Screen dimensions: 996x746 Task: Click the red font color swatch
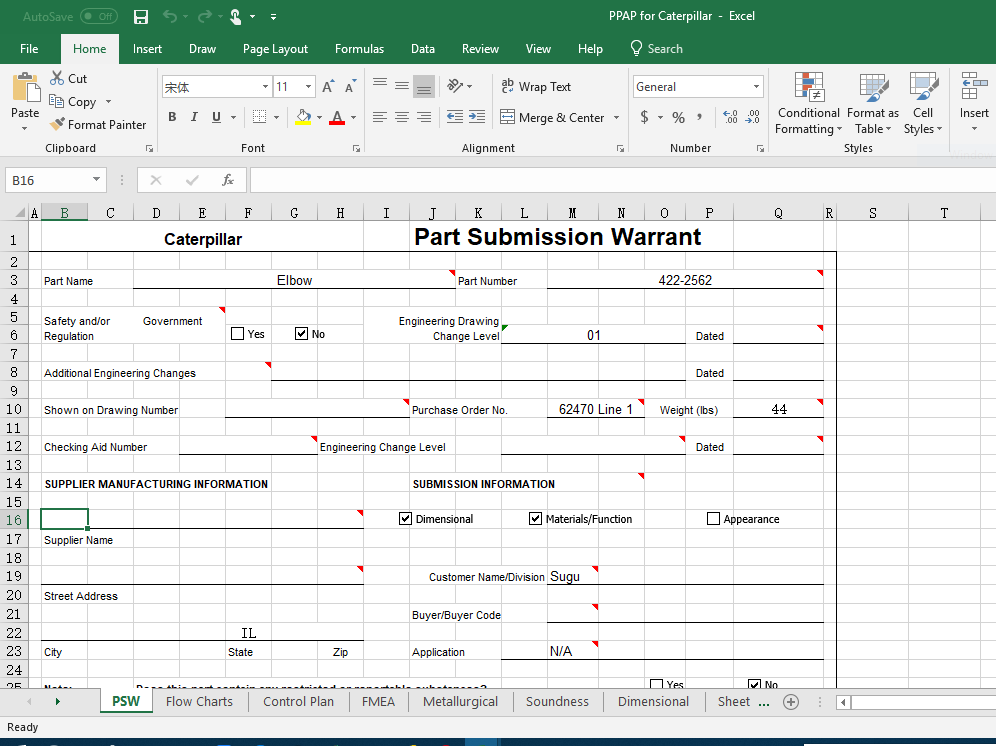click(x=337, y=117)
